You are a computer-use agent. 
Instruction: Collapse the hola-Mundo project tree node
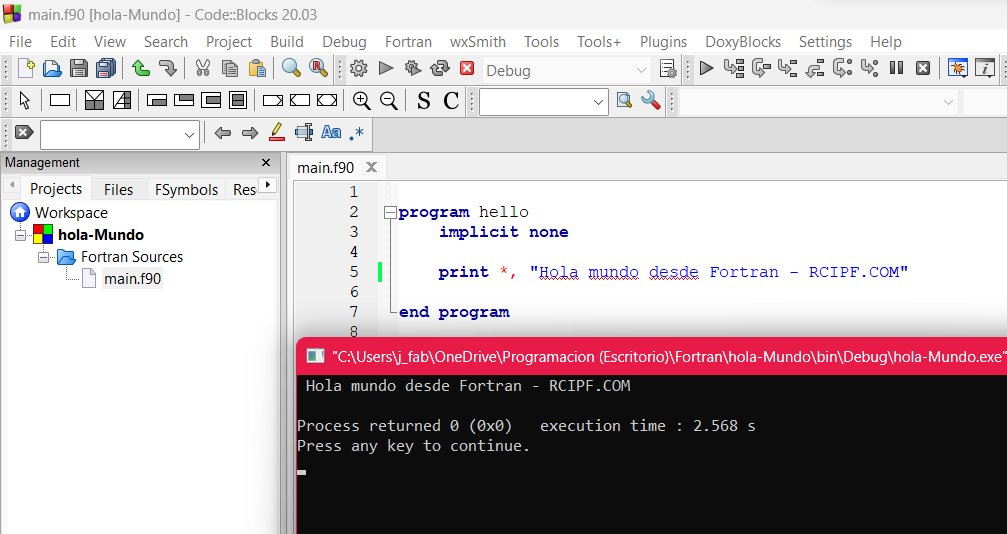point(21,235)
